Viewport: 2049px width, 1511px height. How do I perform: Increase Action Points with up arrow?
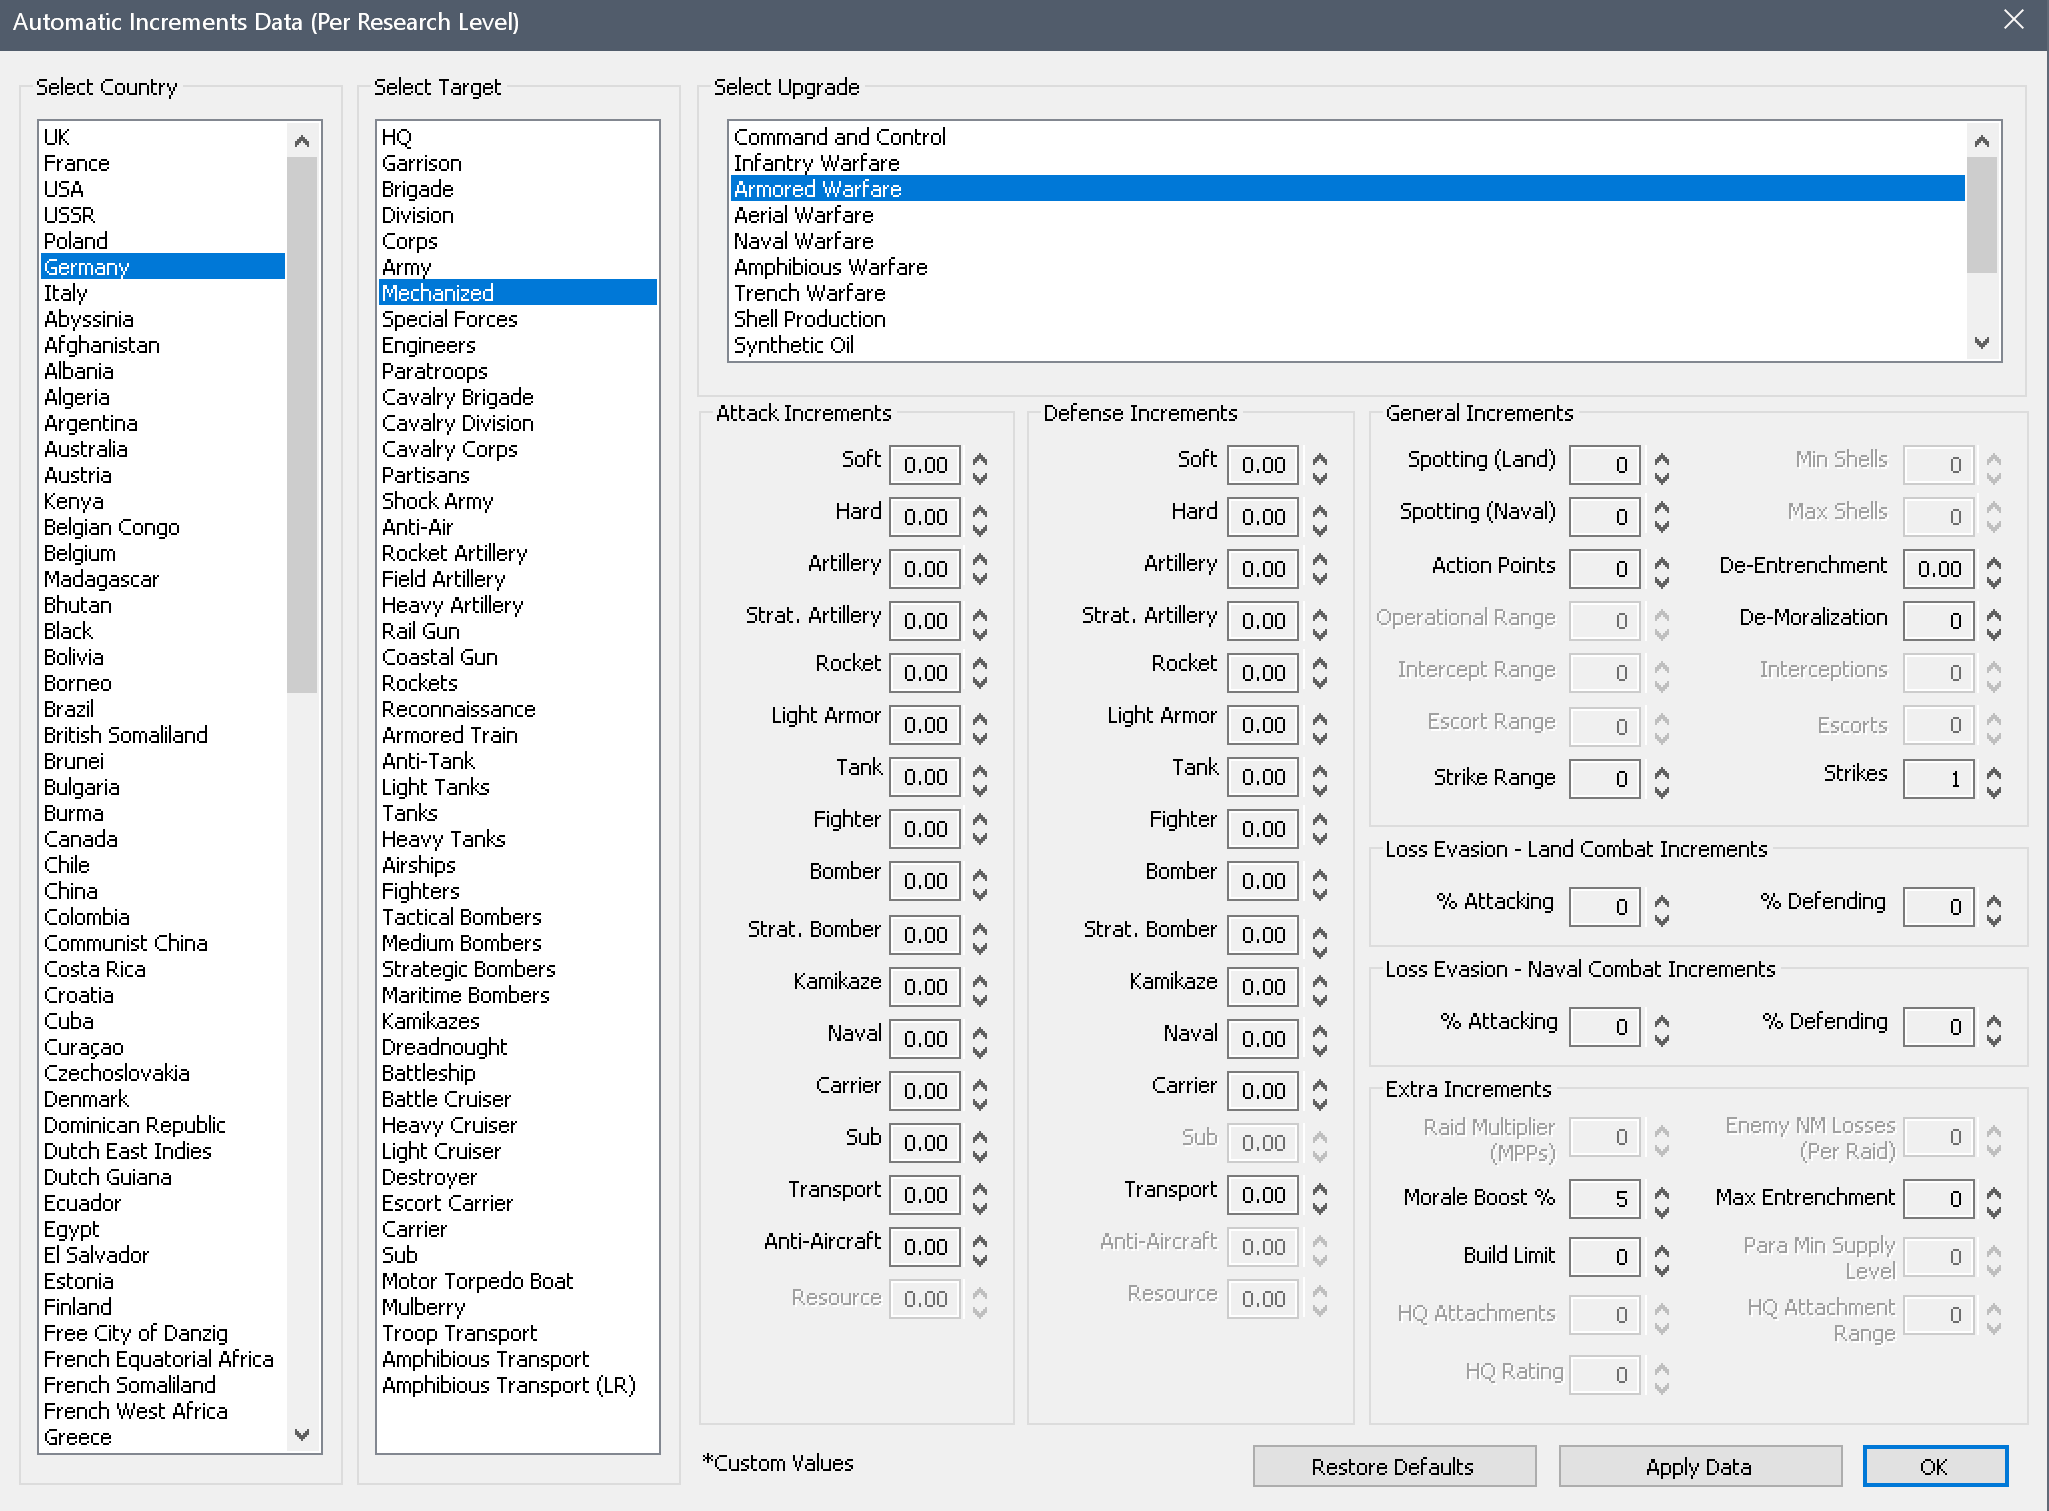pyautogui.click(x=1662, y=562)
